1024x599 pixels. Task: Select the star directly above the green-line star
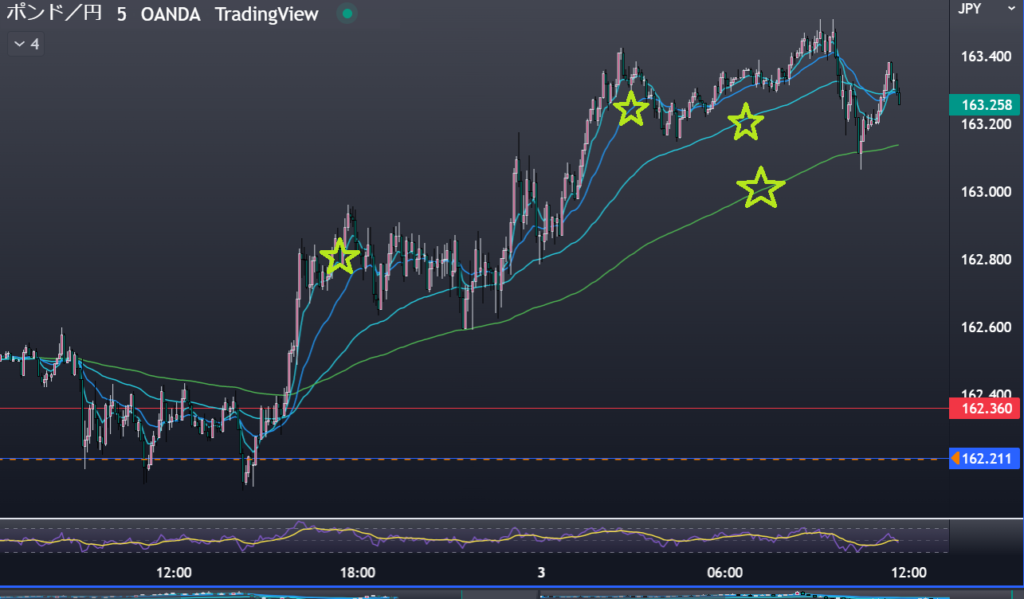745,121
